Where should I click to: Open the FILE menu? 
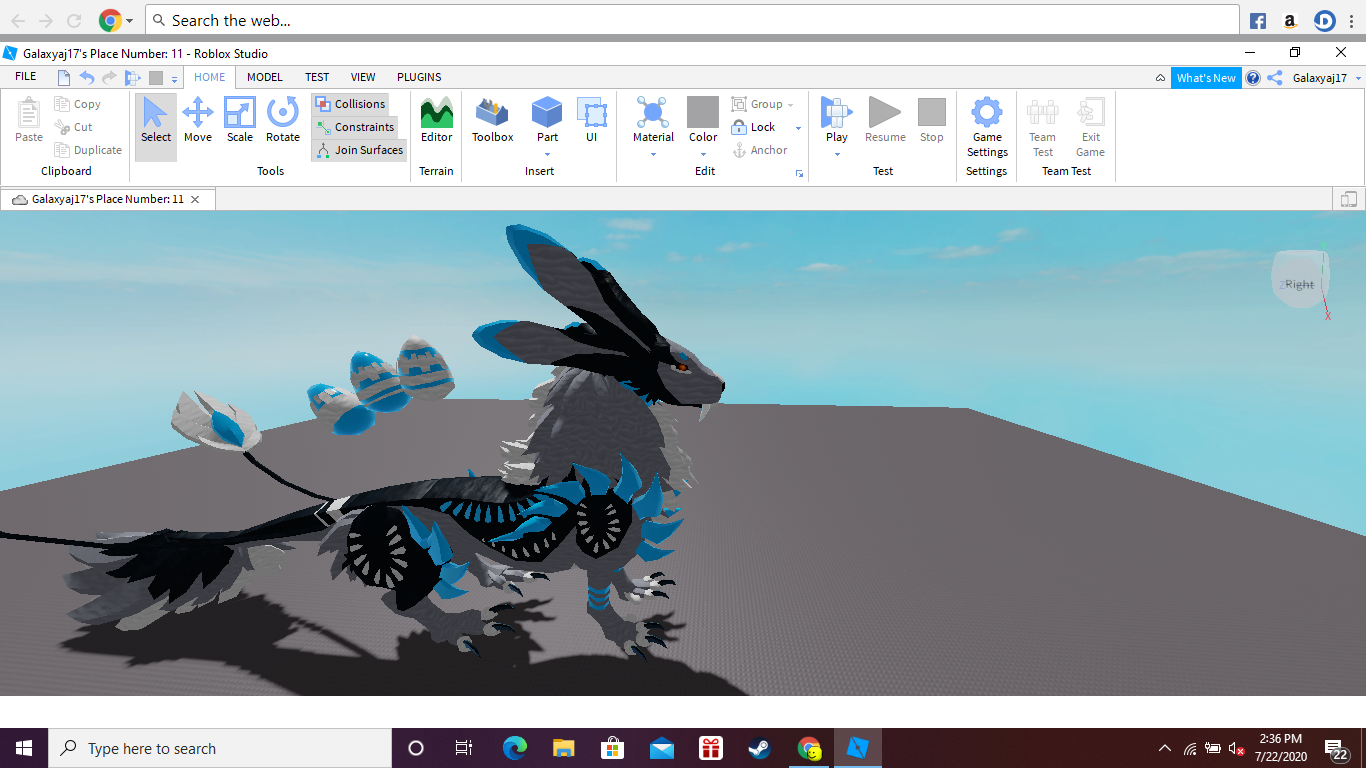[x=26, y=77]
